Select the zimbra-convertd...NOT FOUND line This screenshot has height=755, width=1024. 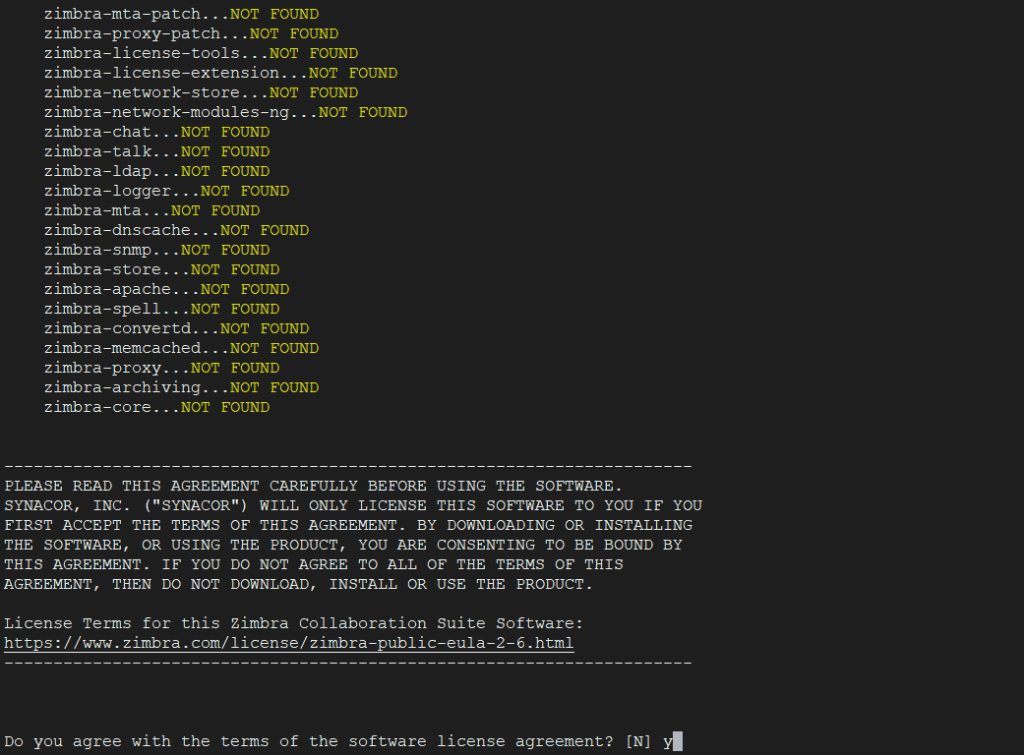pos(176,329)
